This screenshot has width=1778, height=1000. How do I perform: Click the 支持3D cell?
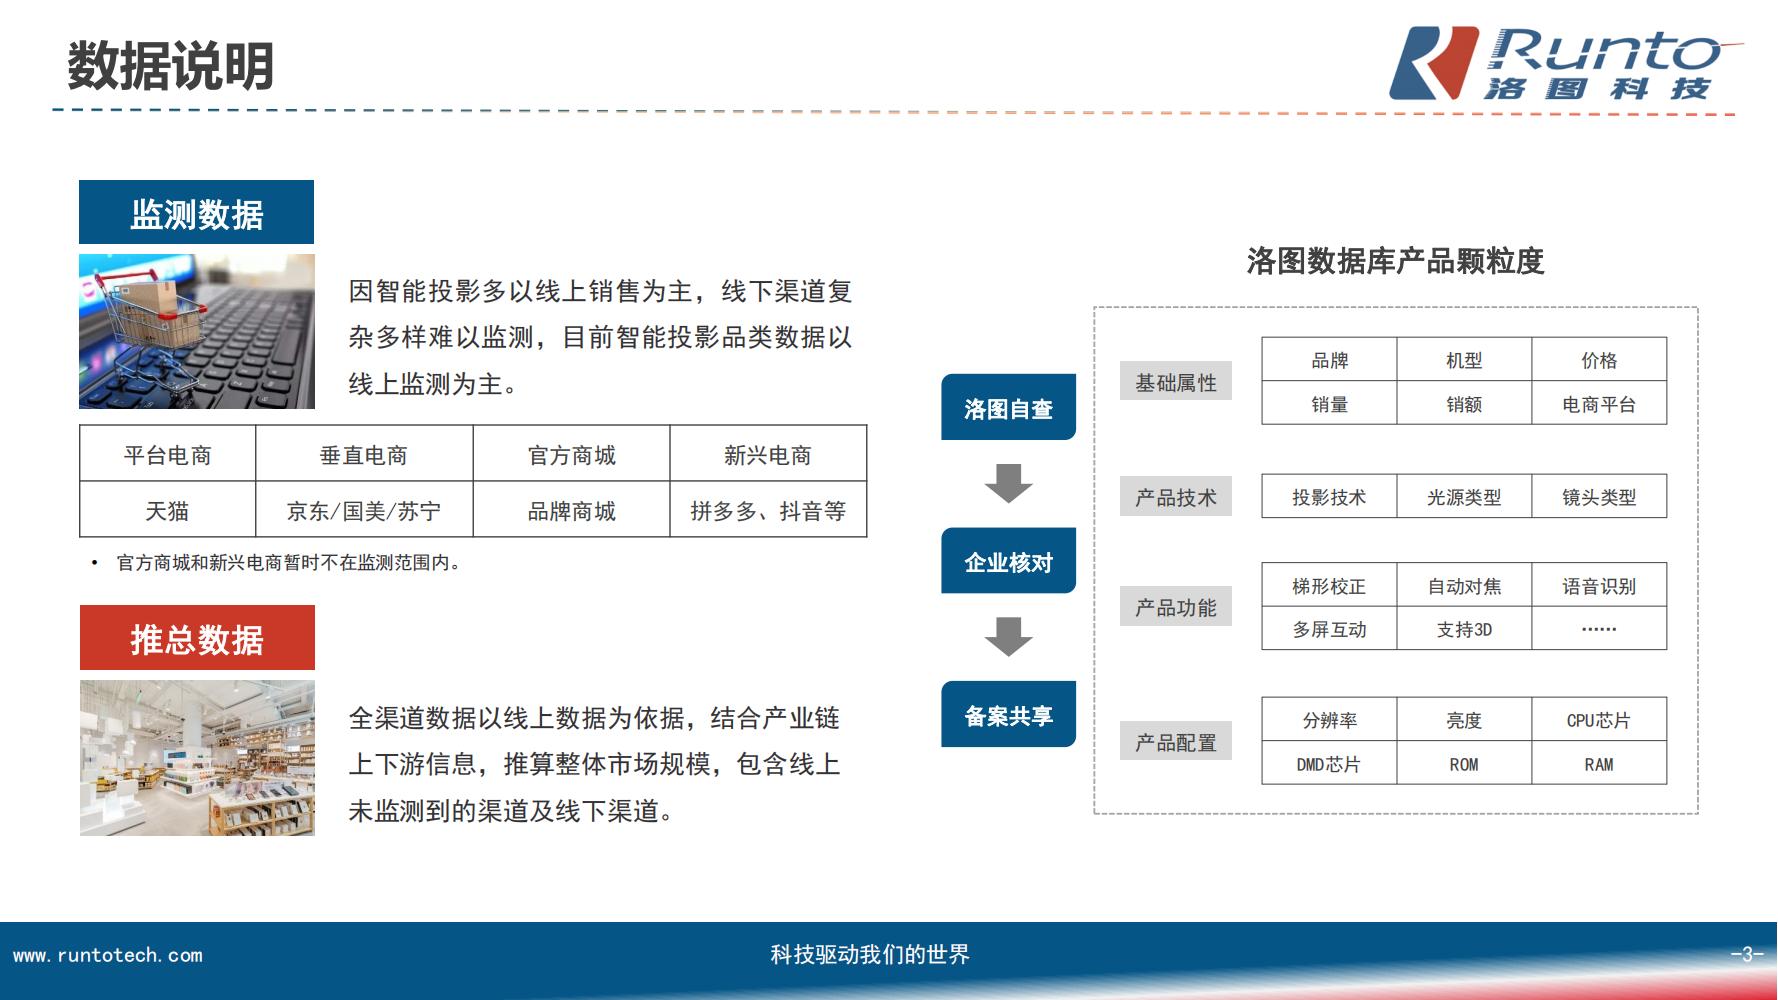tap(1464, 628)
